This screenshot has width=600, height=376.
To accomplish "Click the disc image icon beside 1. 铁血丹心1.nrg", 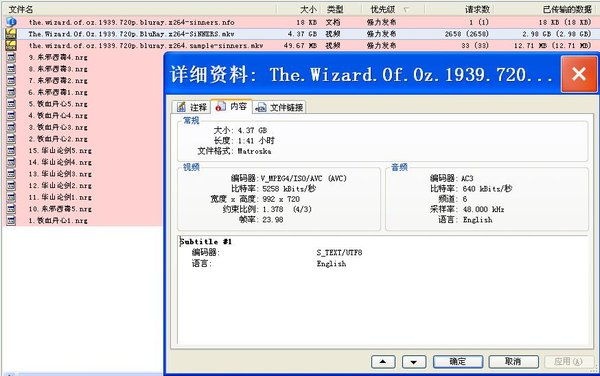I will tap(11, 221).
